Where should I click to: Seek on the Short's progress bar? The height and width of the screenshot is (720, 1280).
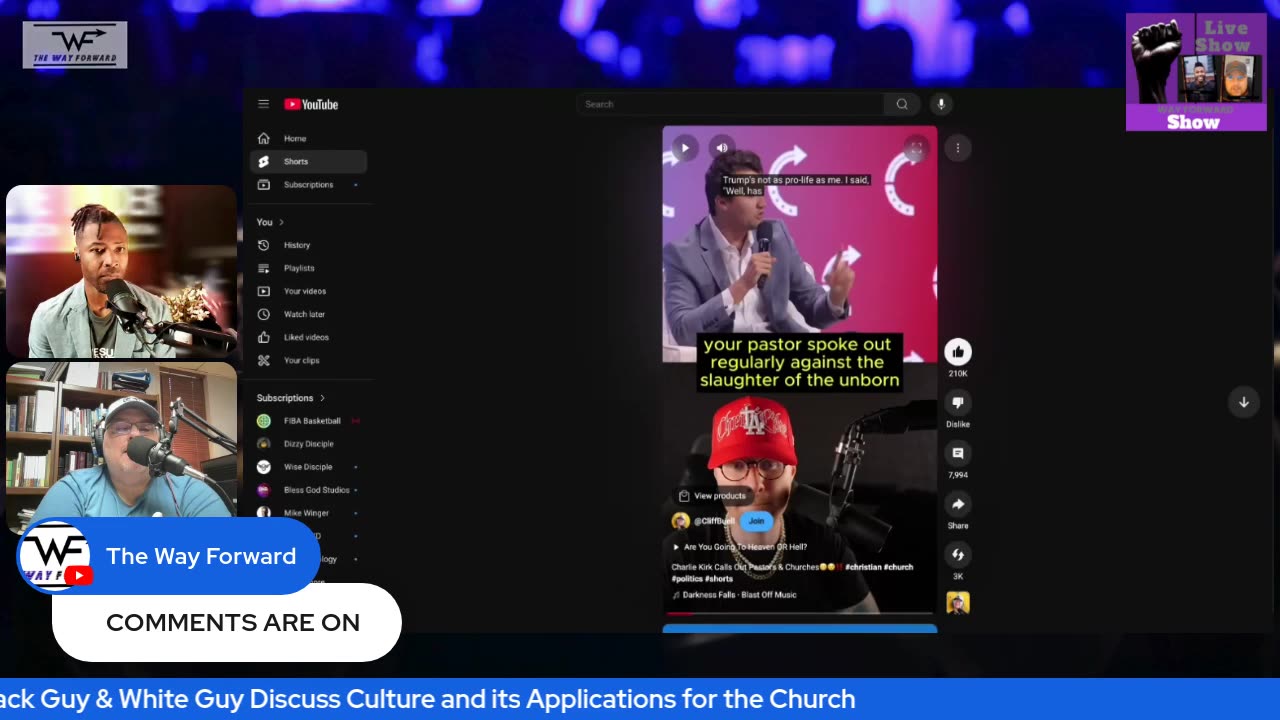click(800, 613)
